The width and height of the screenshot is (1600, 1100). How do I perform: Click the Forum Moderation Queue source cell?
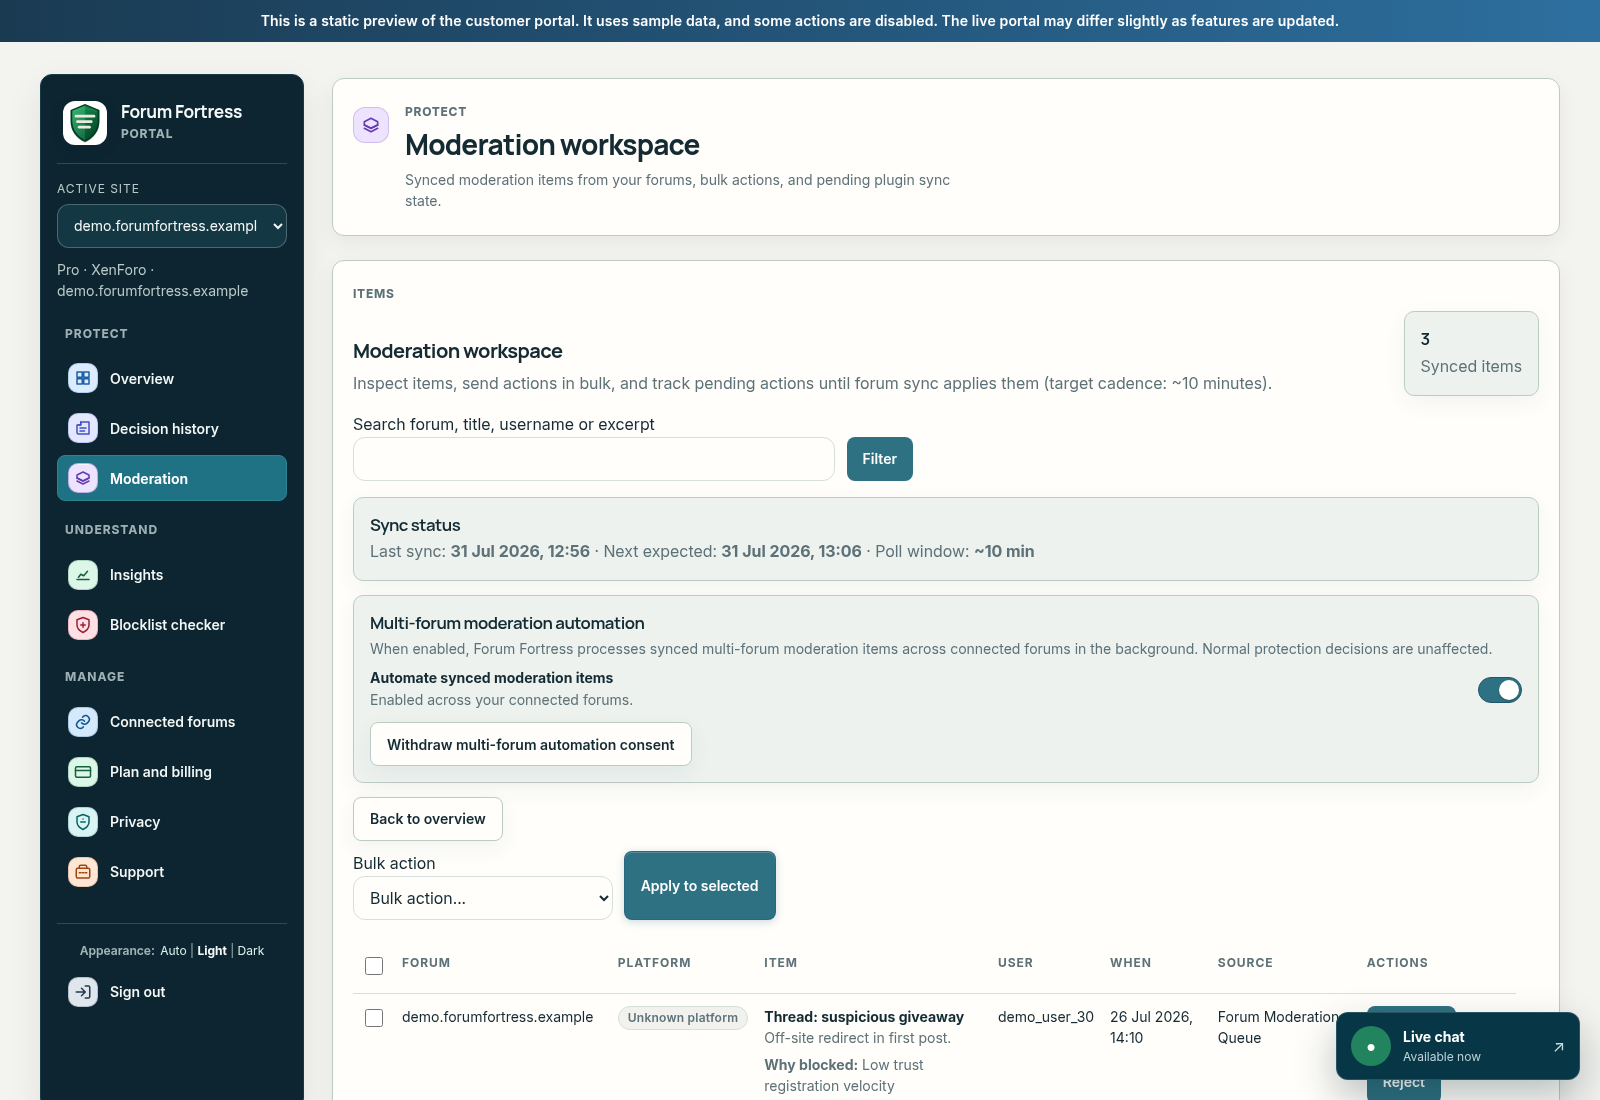point(1279,1027)
